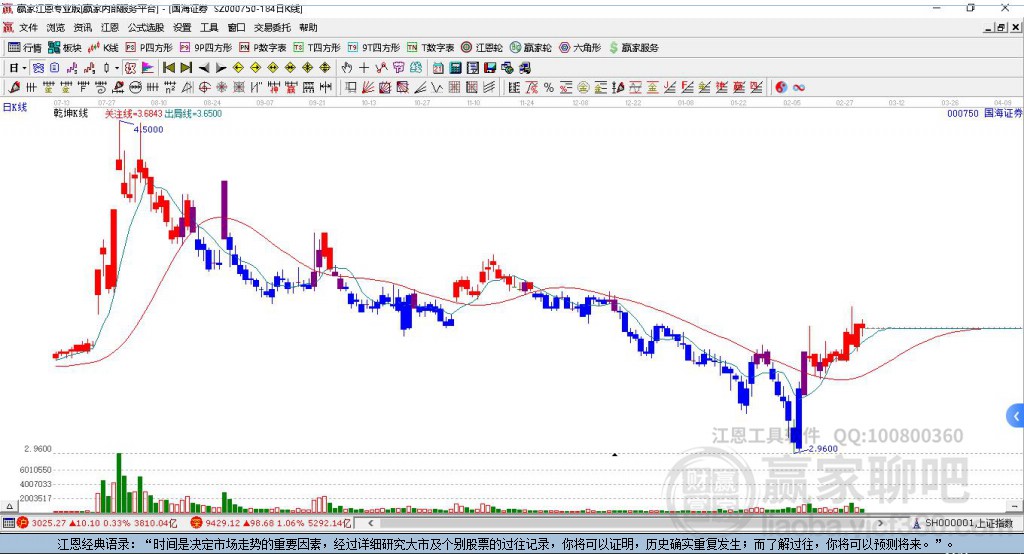Open the 设置 menu
The height and width of the screenshot is (554, 1024).
coord(182,27)
